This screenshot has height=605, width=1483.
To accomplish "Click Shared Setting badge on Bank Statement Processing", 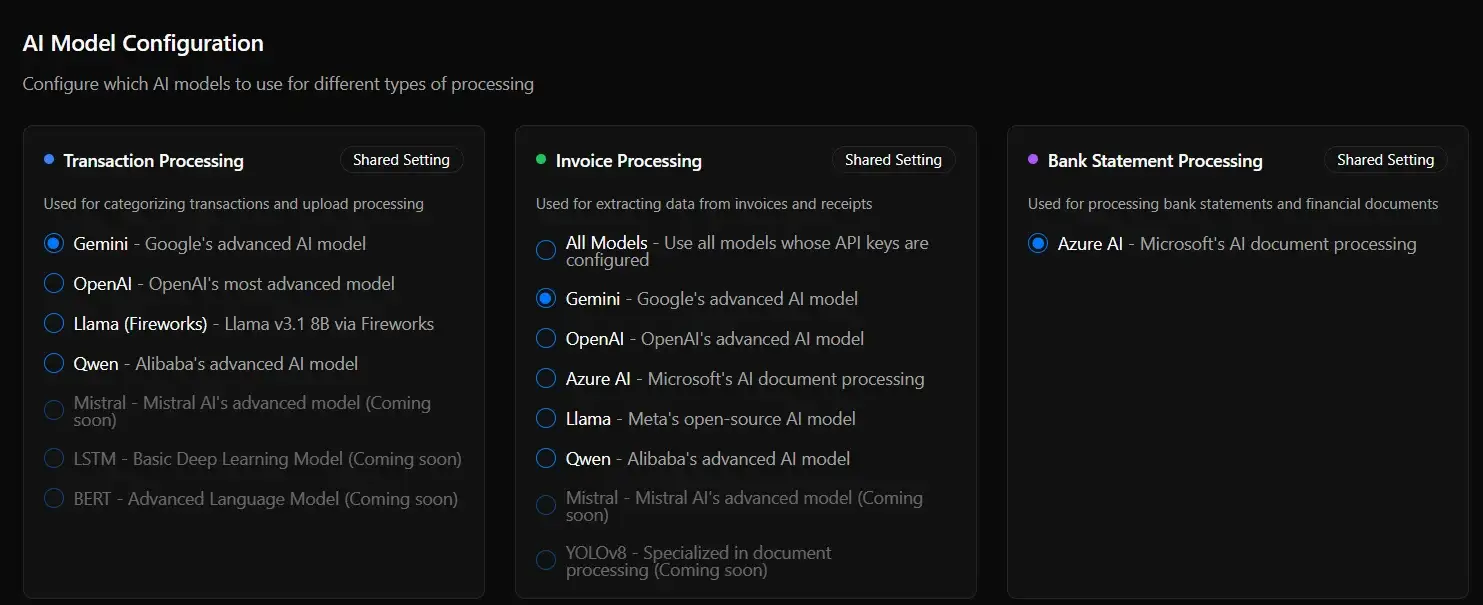I will [1385, 160].
